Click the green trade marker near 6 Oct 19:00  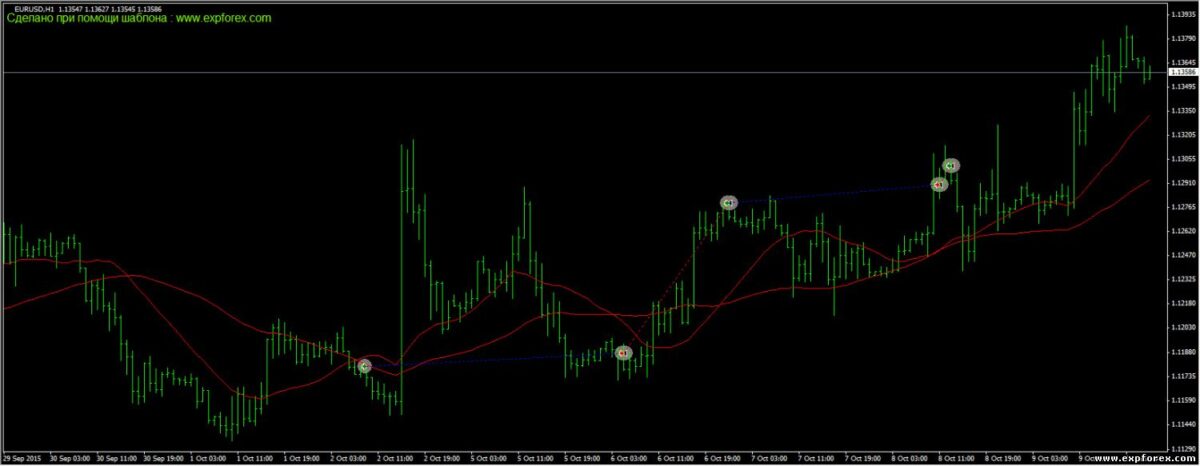pyautogui.click(x=728, y=203)
